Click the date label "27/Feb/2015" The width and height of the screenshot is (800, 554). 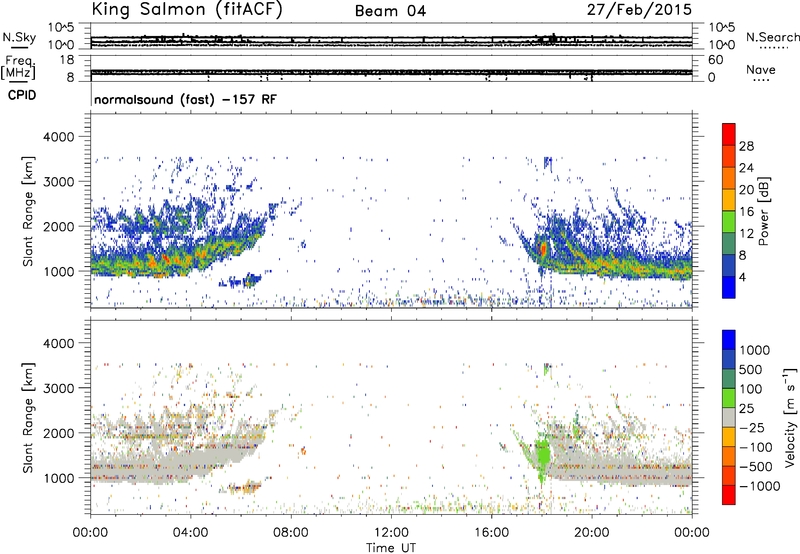tap(639, 9)
